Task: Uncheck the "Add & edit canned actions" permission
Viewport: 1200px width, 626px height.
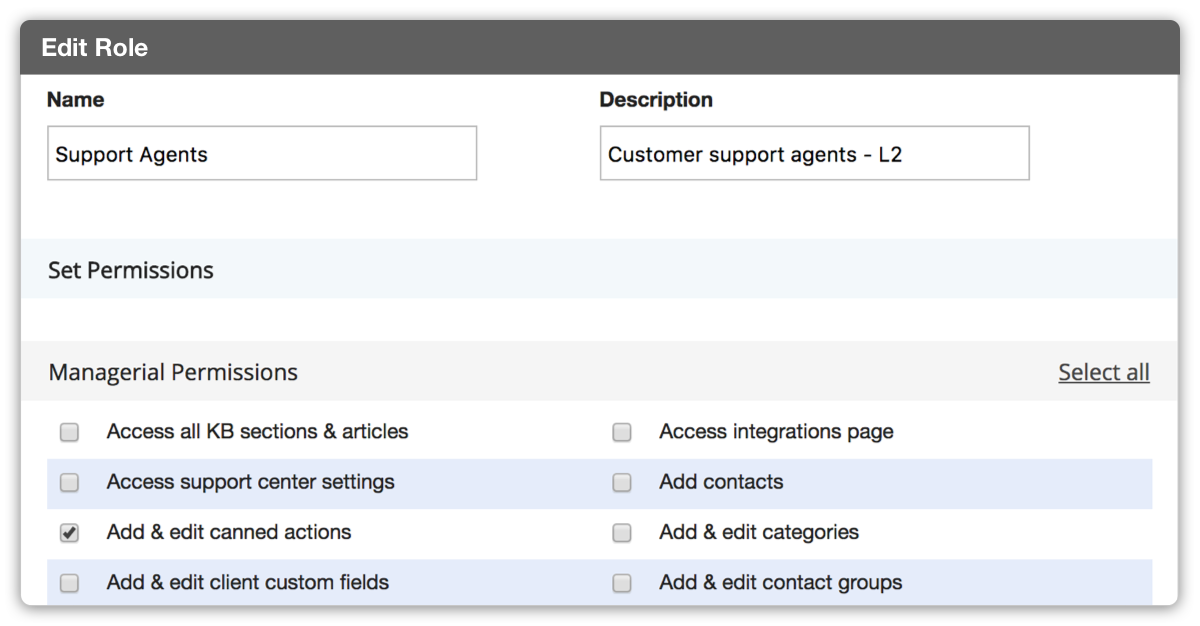Action: [69, 533]
